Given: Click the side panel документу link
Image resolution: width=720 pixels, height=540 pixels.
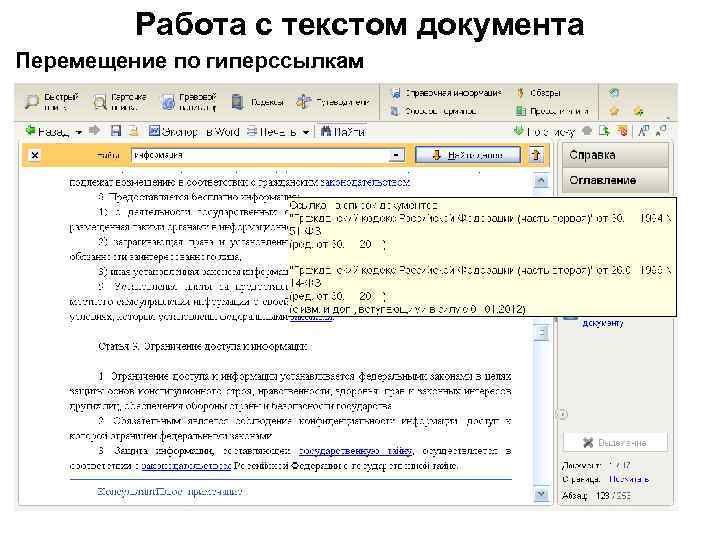Looking at the screenshot, I should 603,323.
